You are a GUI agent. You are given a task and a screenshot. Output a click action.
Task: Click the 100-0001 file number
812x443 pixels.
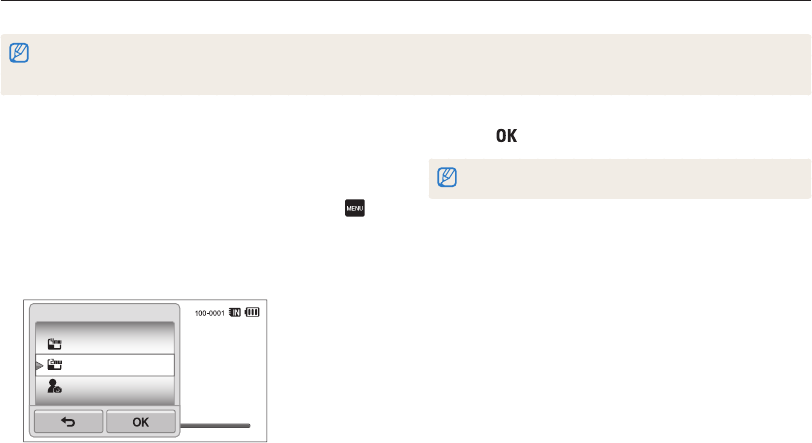tap(206, 312)
